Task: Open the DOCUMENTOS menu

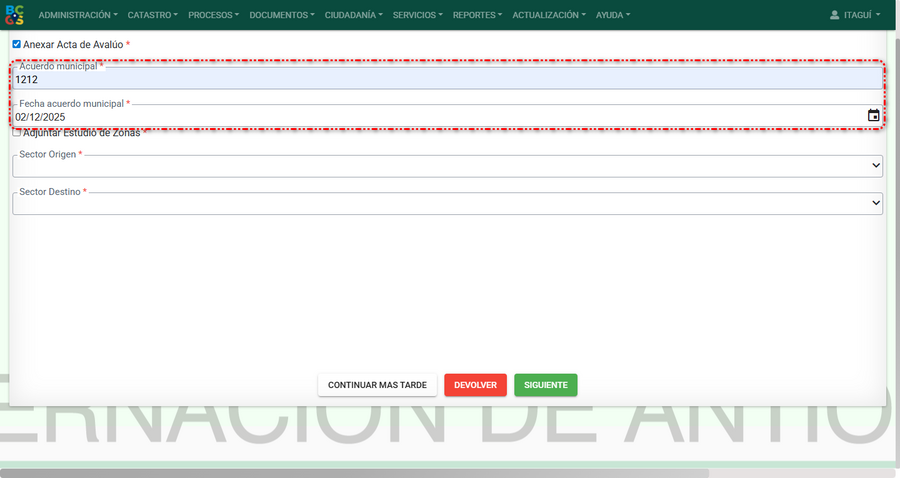Action: [x=281, y=15]
